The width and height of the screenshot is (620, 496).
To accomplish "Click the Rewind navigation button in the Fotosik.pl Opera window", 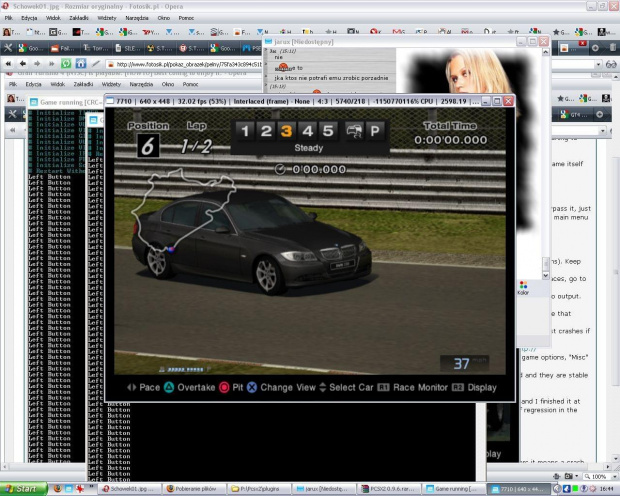I will 8,63.
